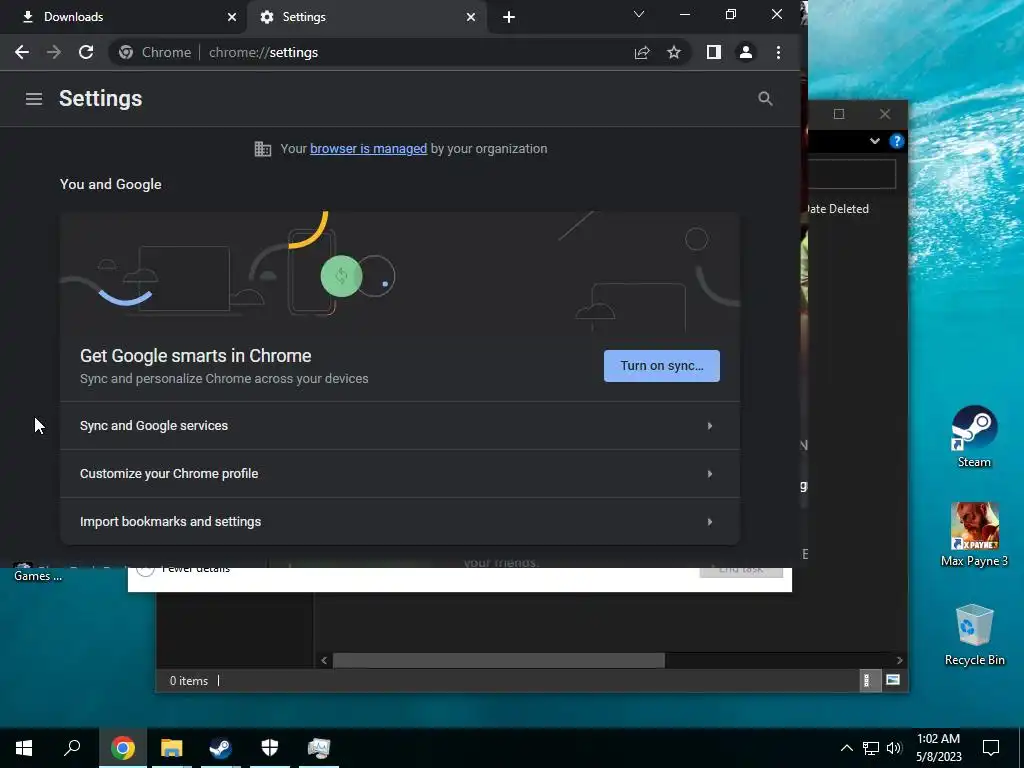This screenshot has height=768, width=1024.
Task: Switch Explorer to large icons view
Action: tap(893, 680)
